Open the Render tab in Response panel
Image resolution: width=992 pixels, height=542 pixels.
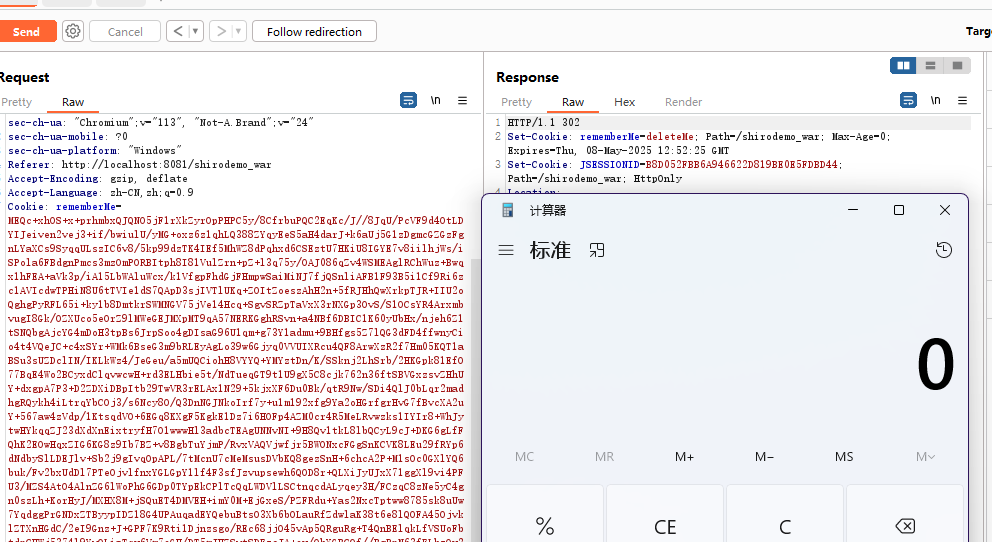point(683,102)
